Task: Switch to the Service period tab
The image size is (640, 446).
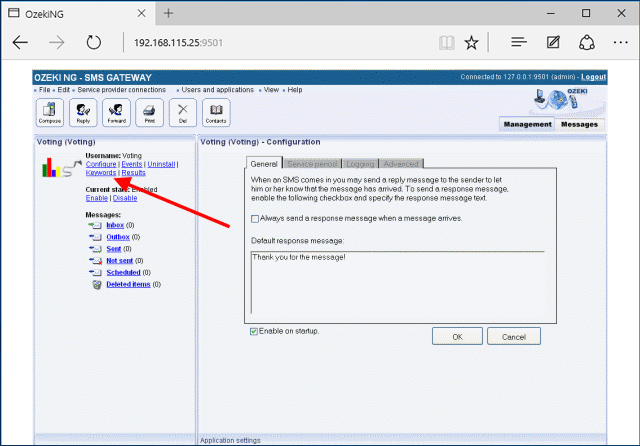Action: click(x=312, y=164)
